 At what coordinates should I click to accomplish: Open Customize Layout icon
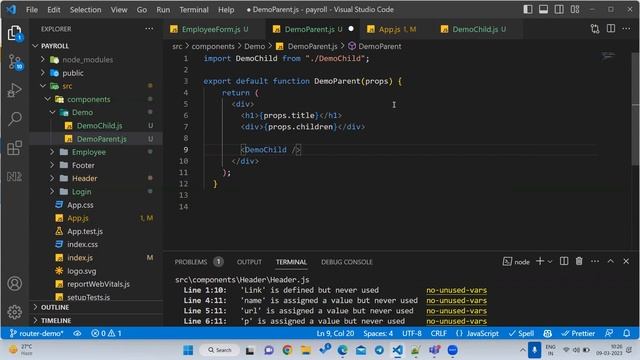[x=575, y=9]
